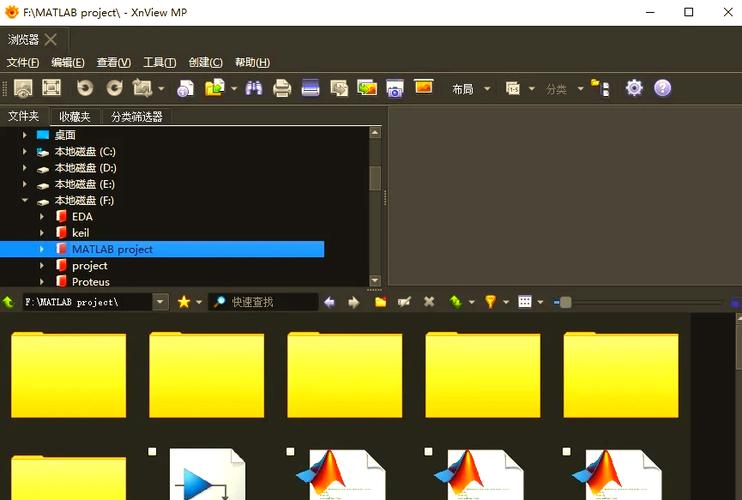Image resolution: width=742 pixels, height=500 pixels.
Task: Open the sort order dropdown arrow
Action: 531,88
